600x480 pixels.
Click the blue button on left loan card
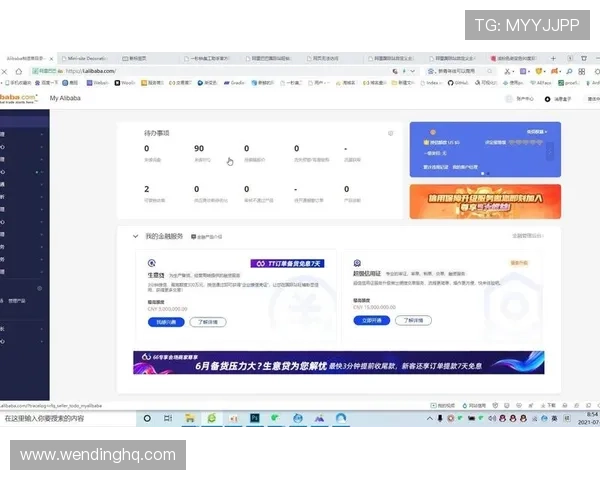pyautogui.click(x=166, y=322)
